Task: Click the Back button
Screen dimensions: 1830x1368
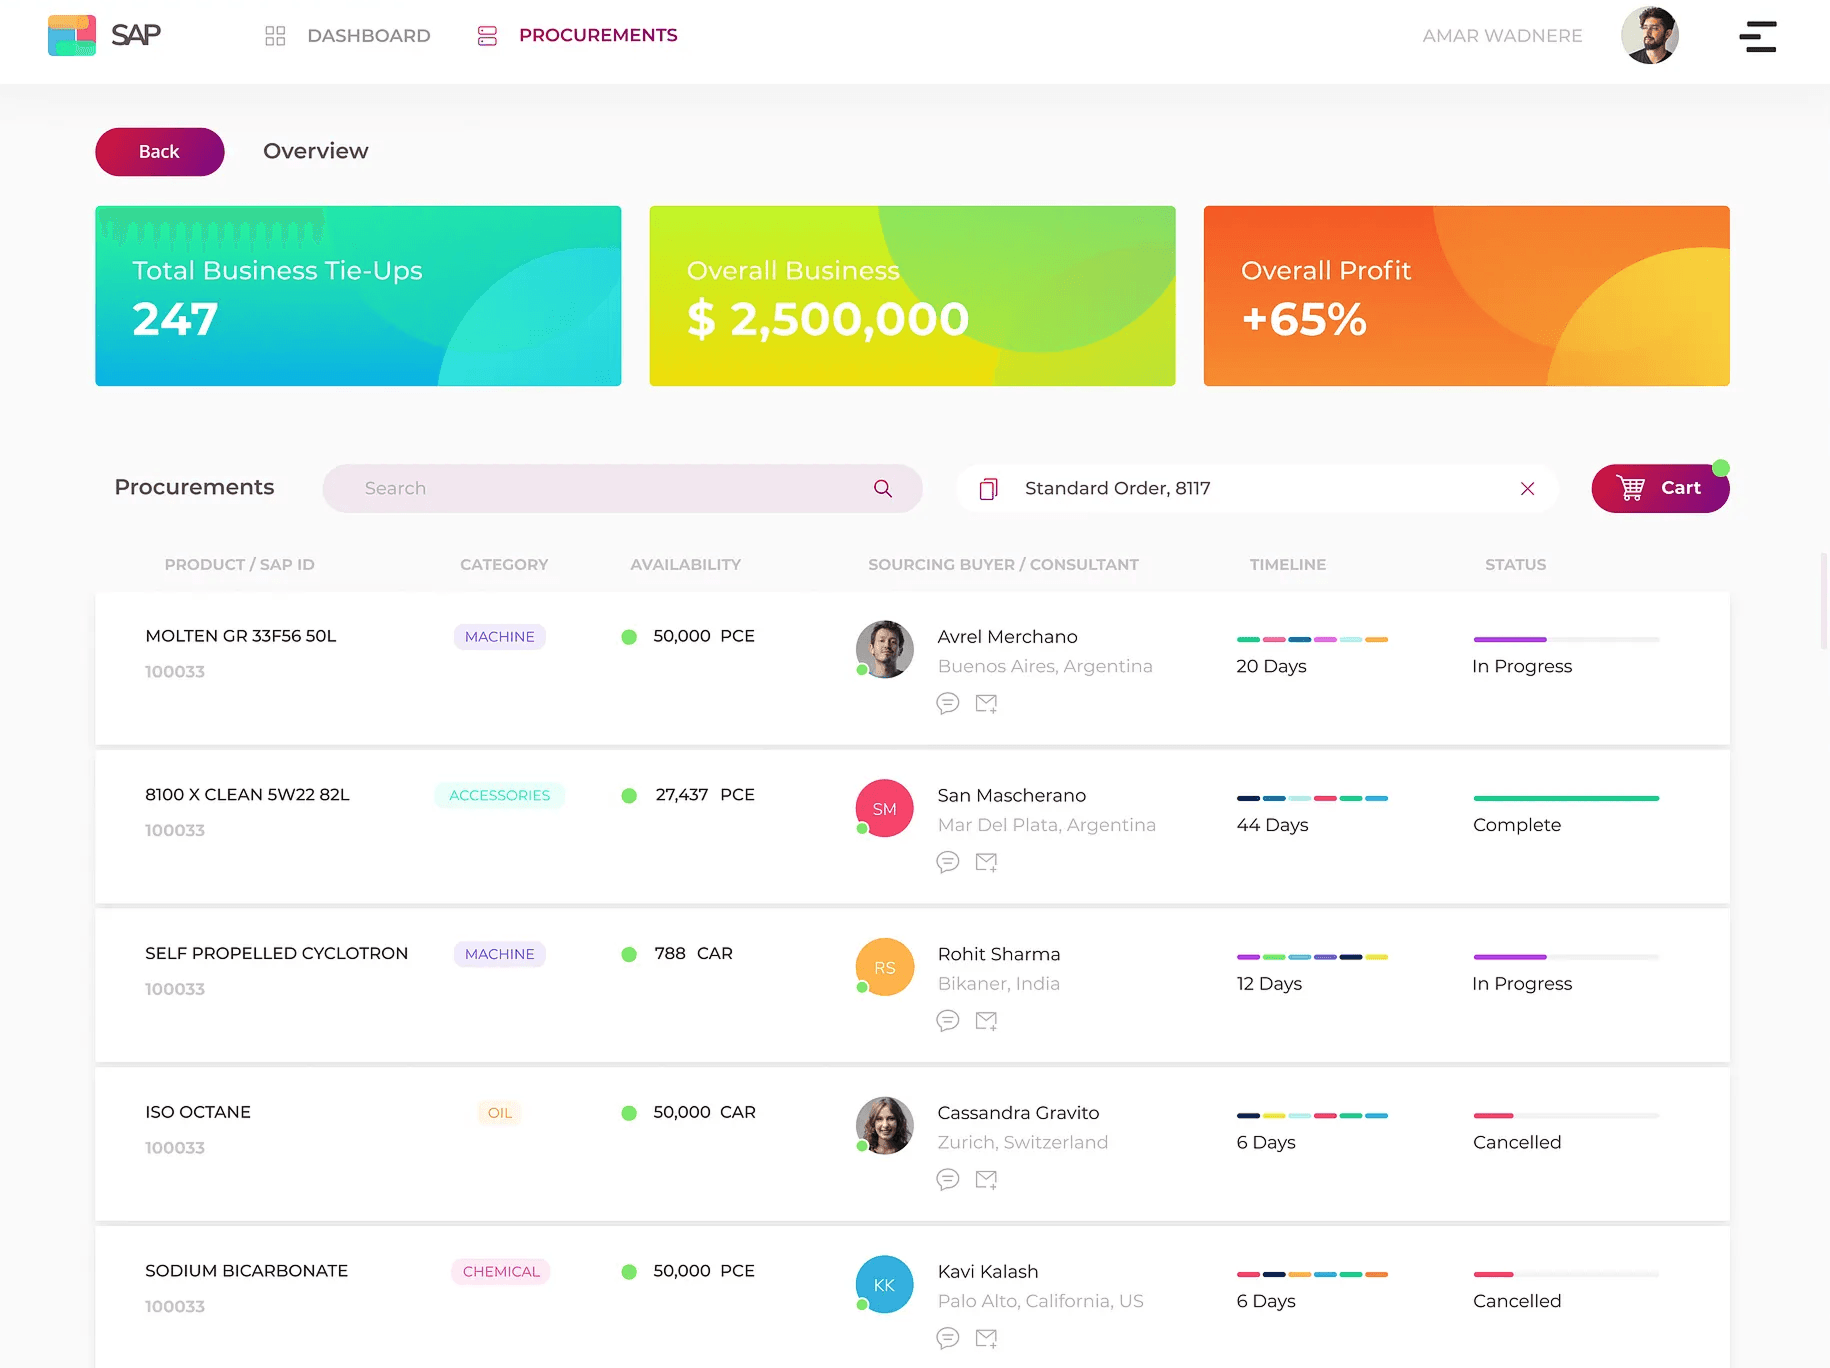Action: click(159, 151)
